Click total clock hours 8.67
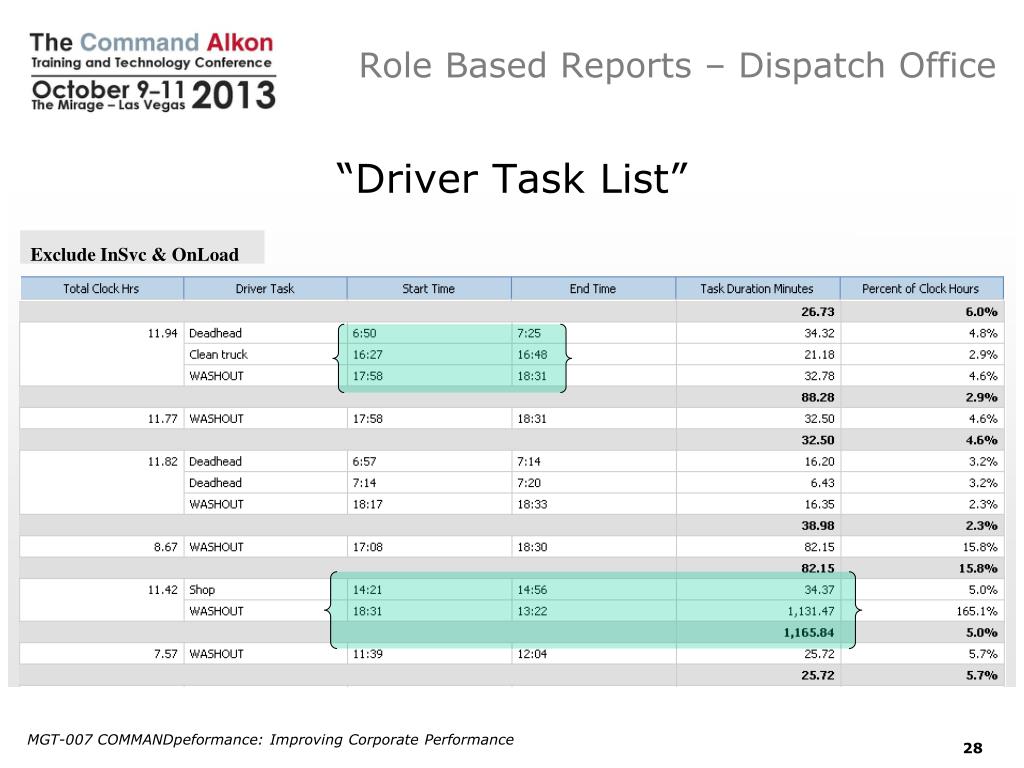 [166, 547]
